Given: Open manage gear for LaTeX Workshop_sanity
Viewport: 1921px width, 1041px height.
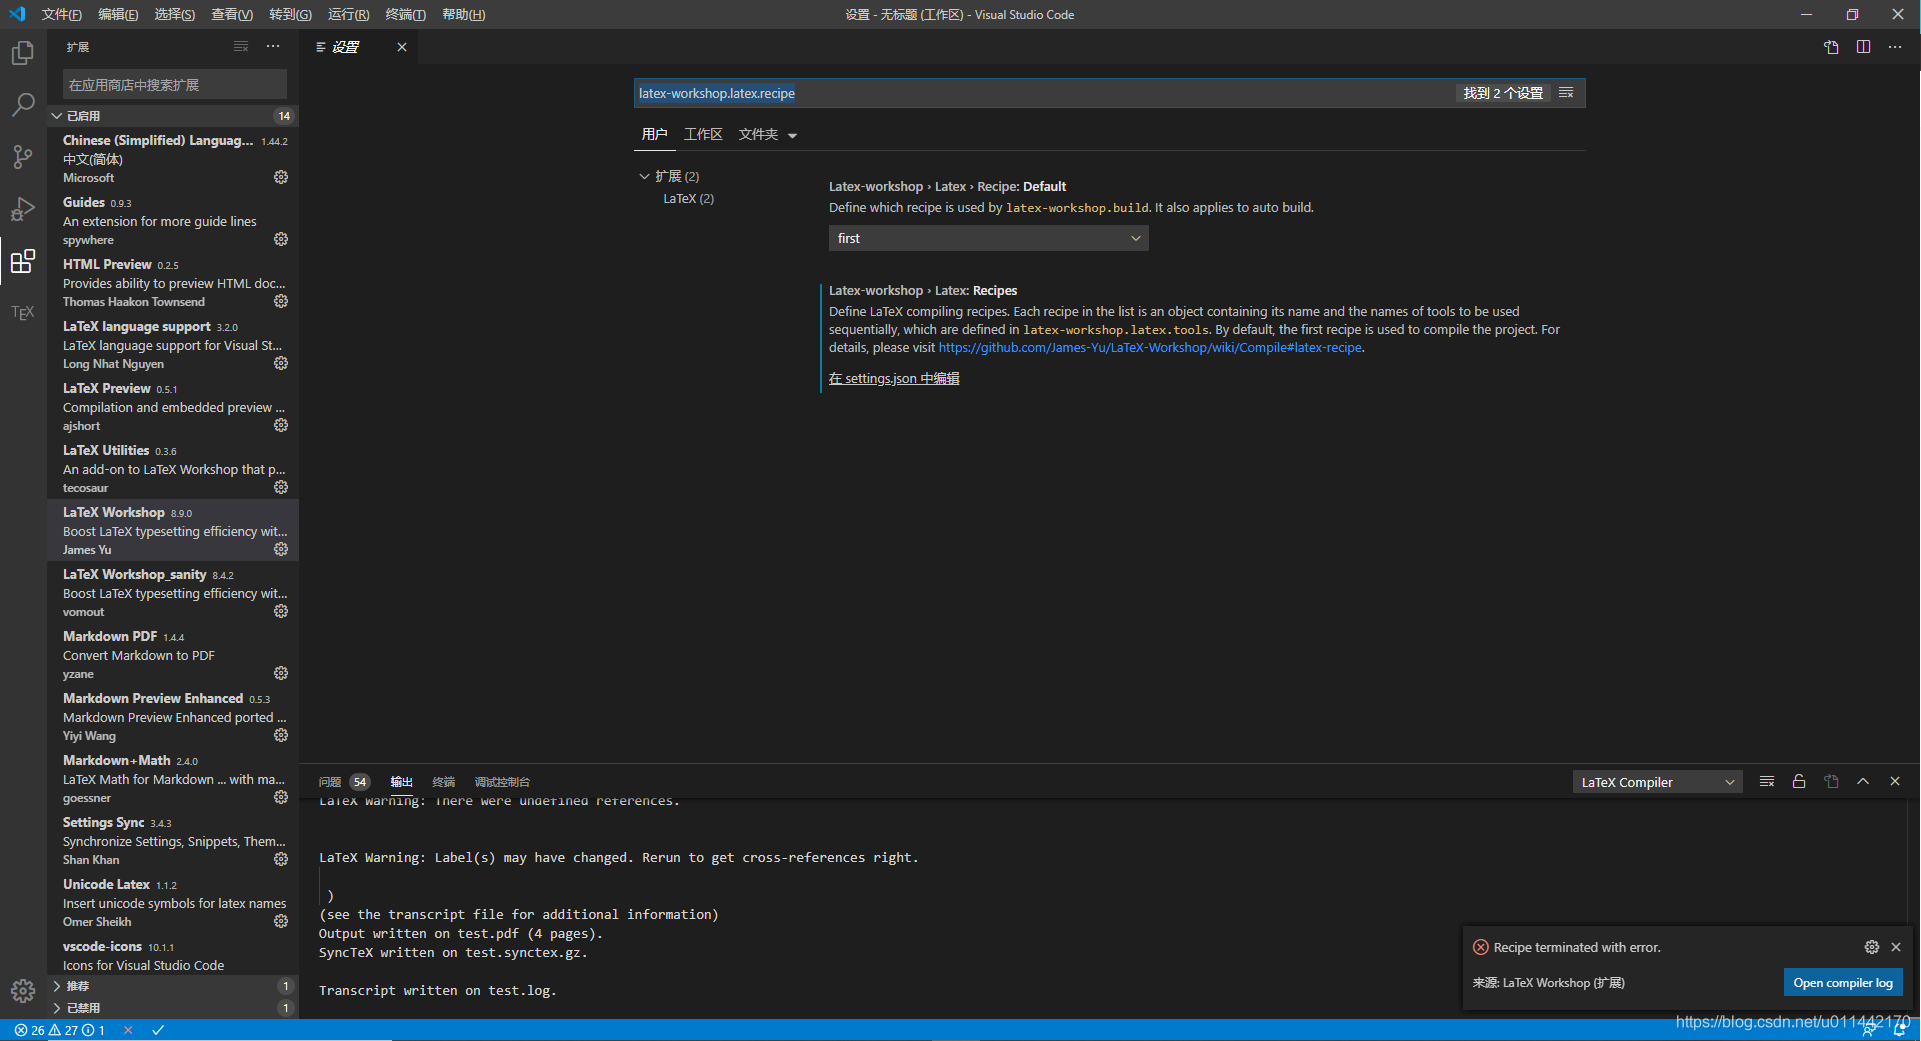Looking at the screenshot, I should click(x=281, y=611).
